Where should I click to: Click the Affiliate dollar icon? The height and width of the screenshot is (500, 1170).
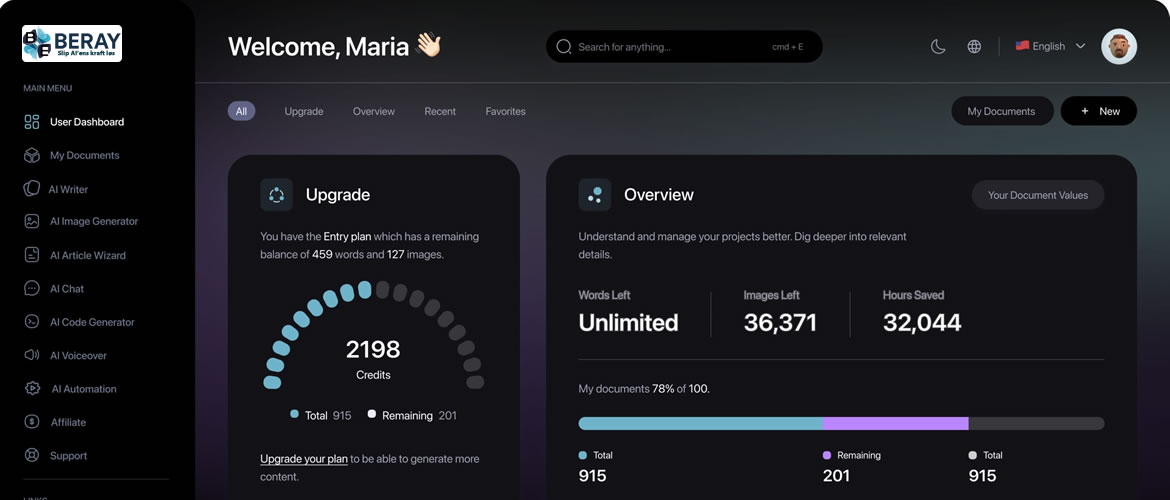point(32,422)
